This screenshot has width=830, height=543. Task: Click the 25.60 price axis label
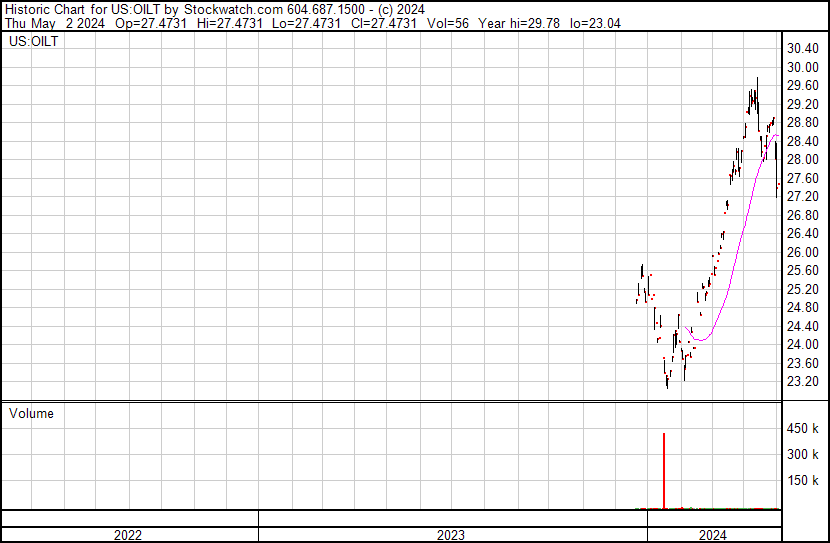click(803, 270)
